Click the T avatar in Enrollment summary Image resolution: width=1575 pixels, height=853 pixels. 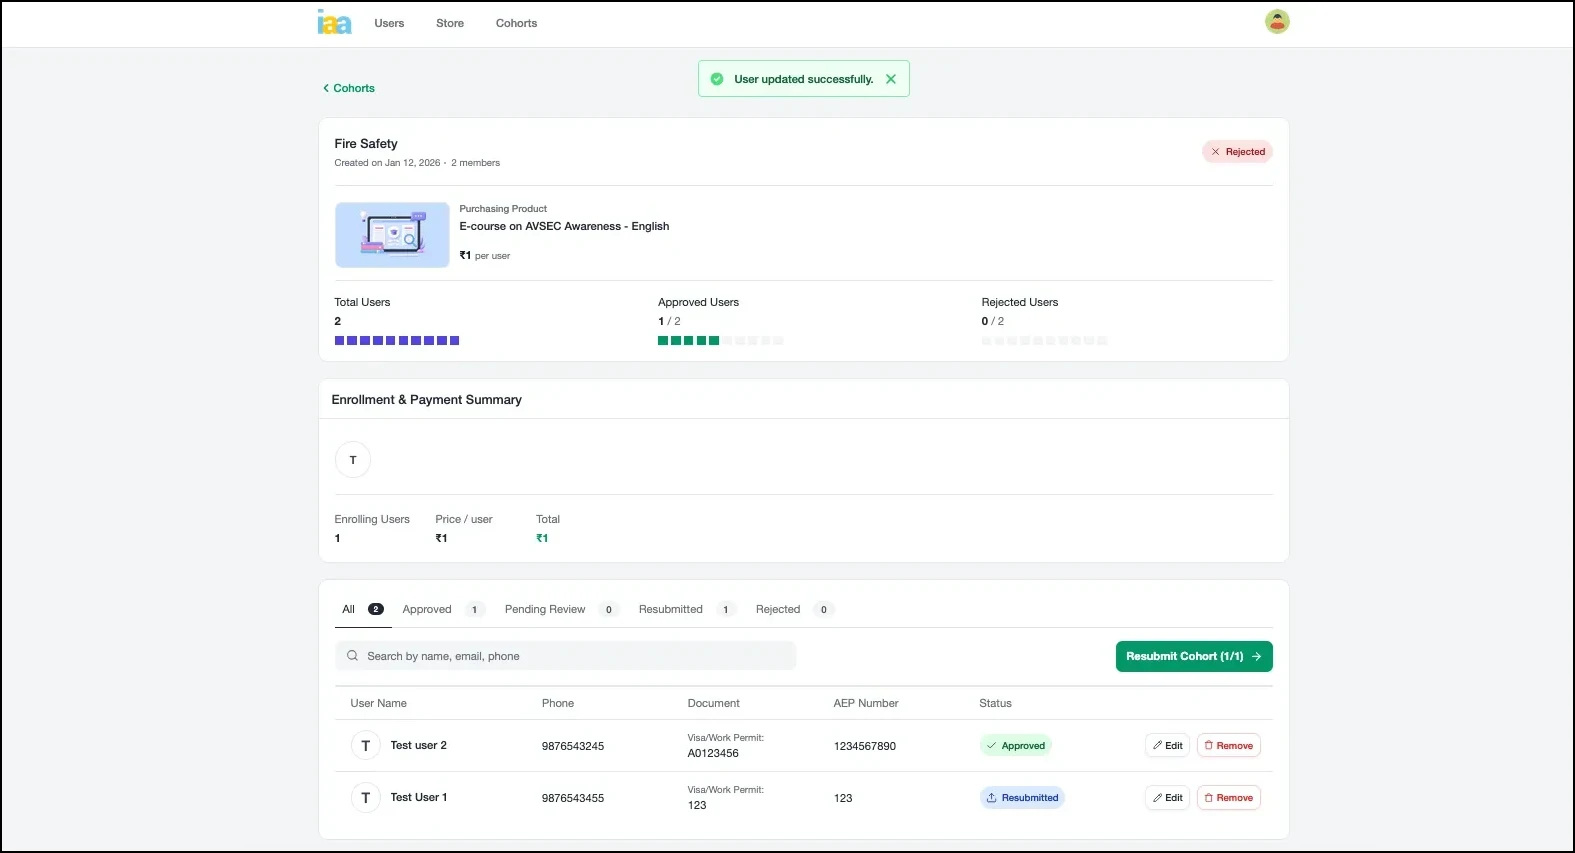click(x=353, y=460)
